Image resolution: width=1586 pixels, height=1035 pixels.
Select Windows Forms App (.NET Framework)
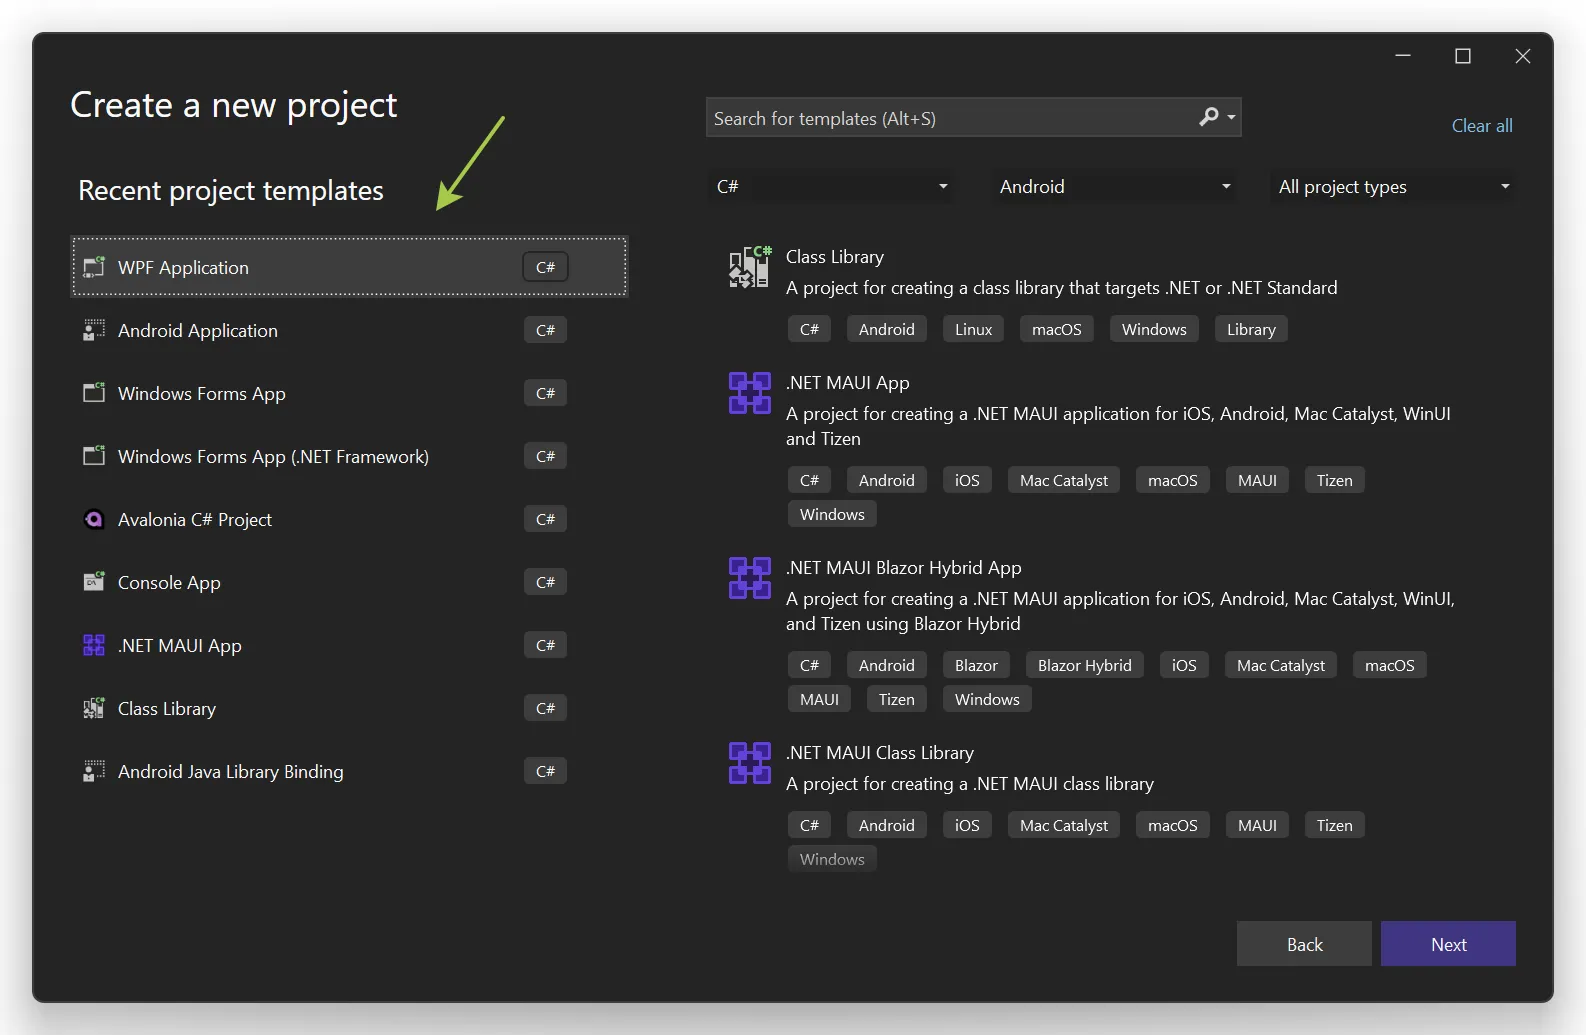tap(349, 456)
